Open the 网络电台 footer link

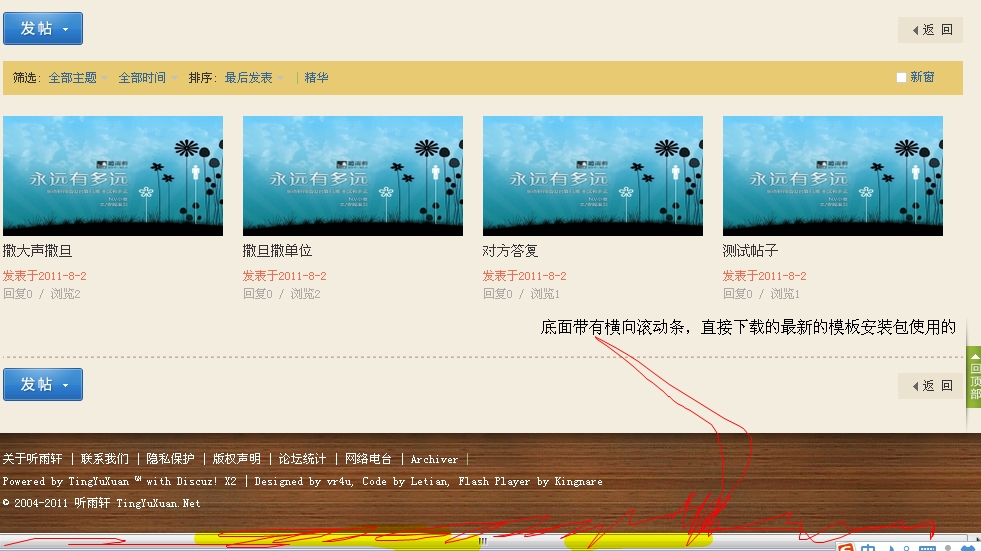369,459
